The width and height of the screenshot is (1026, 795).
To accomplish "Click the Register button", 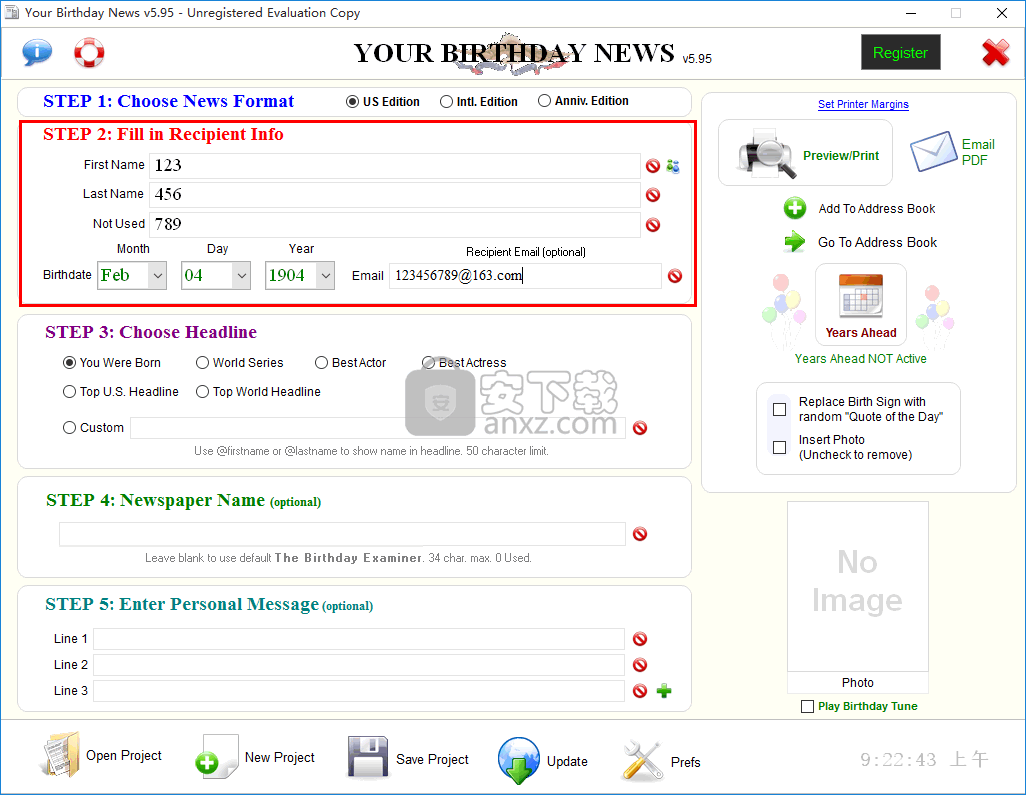I will tap(900, 52).
